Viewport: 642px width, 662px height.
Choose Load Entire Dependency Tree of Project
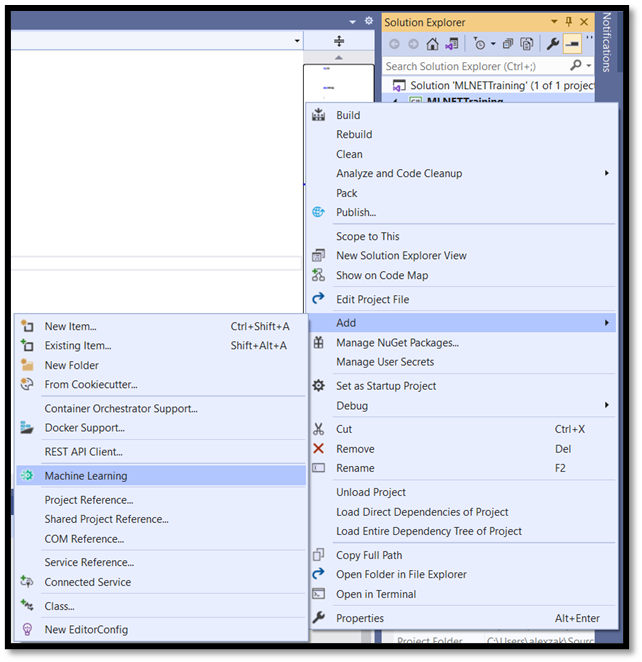click(463, 531)
